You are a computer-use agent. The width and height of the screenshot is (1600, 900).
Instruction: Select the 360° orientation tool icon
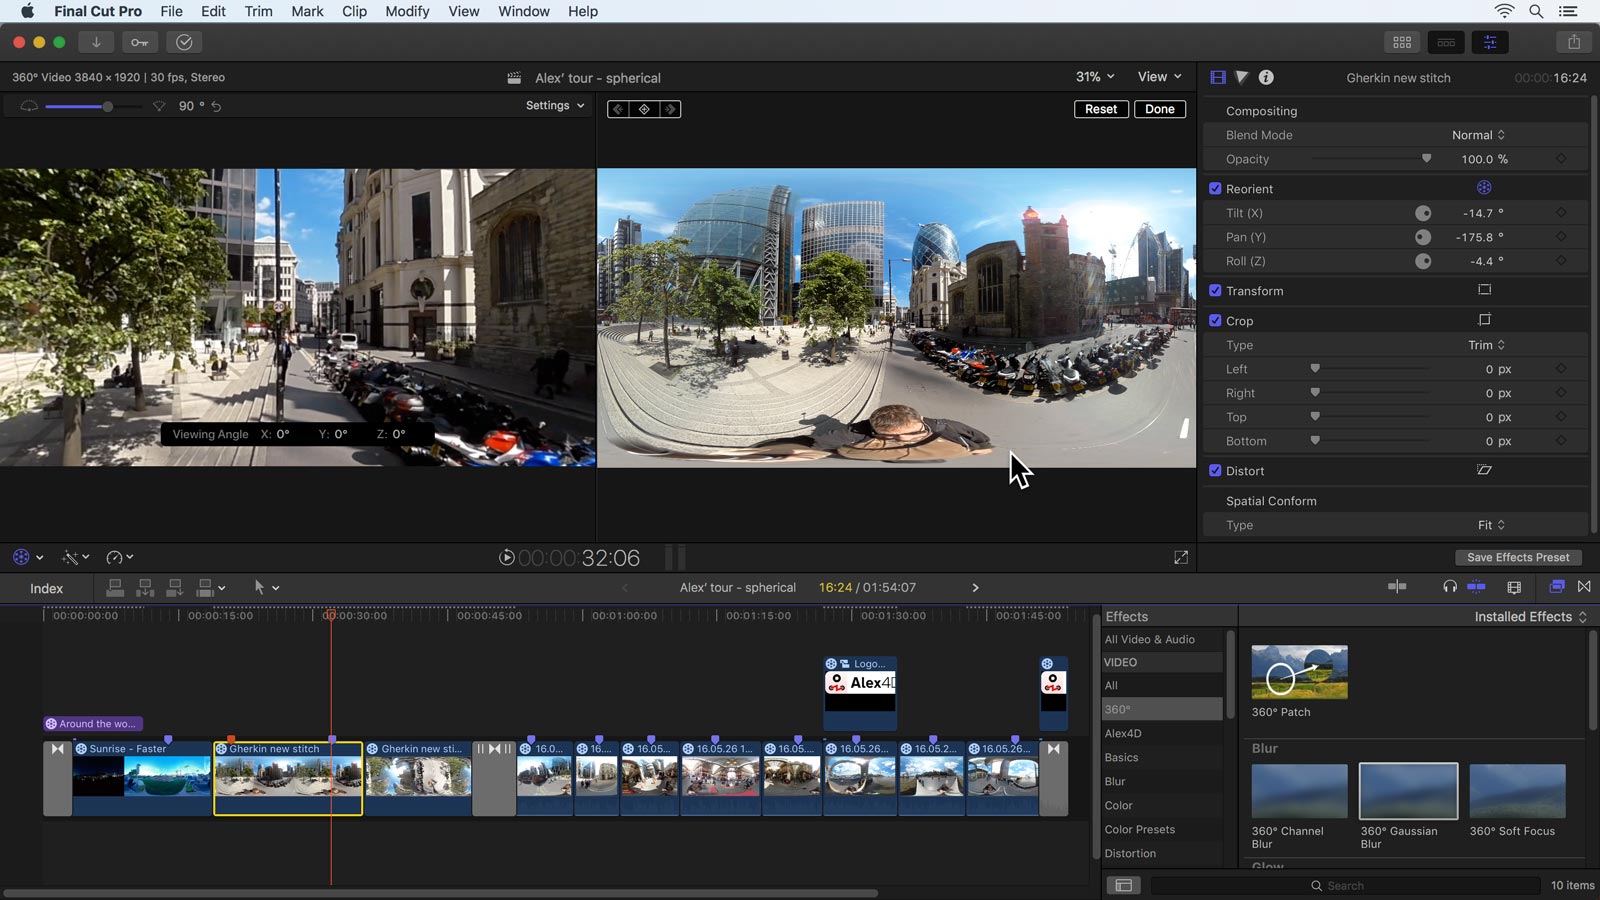(22, 557)
